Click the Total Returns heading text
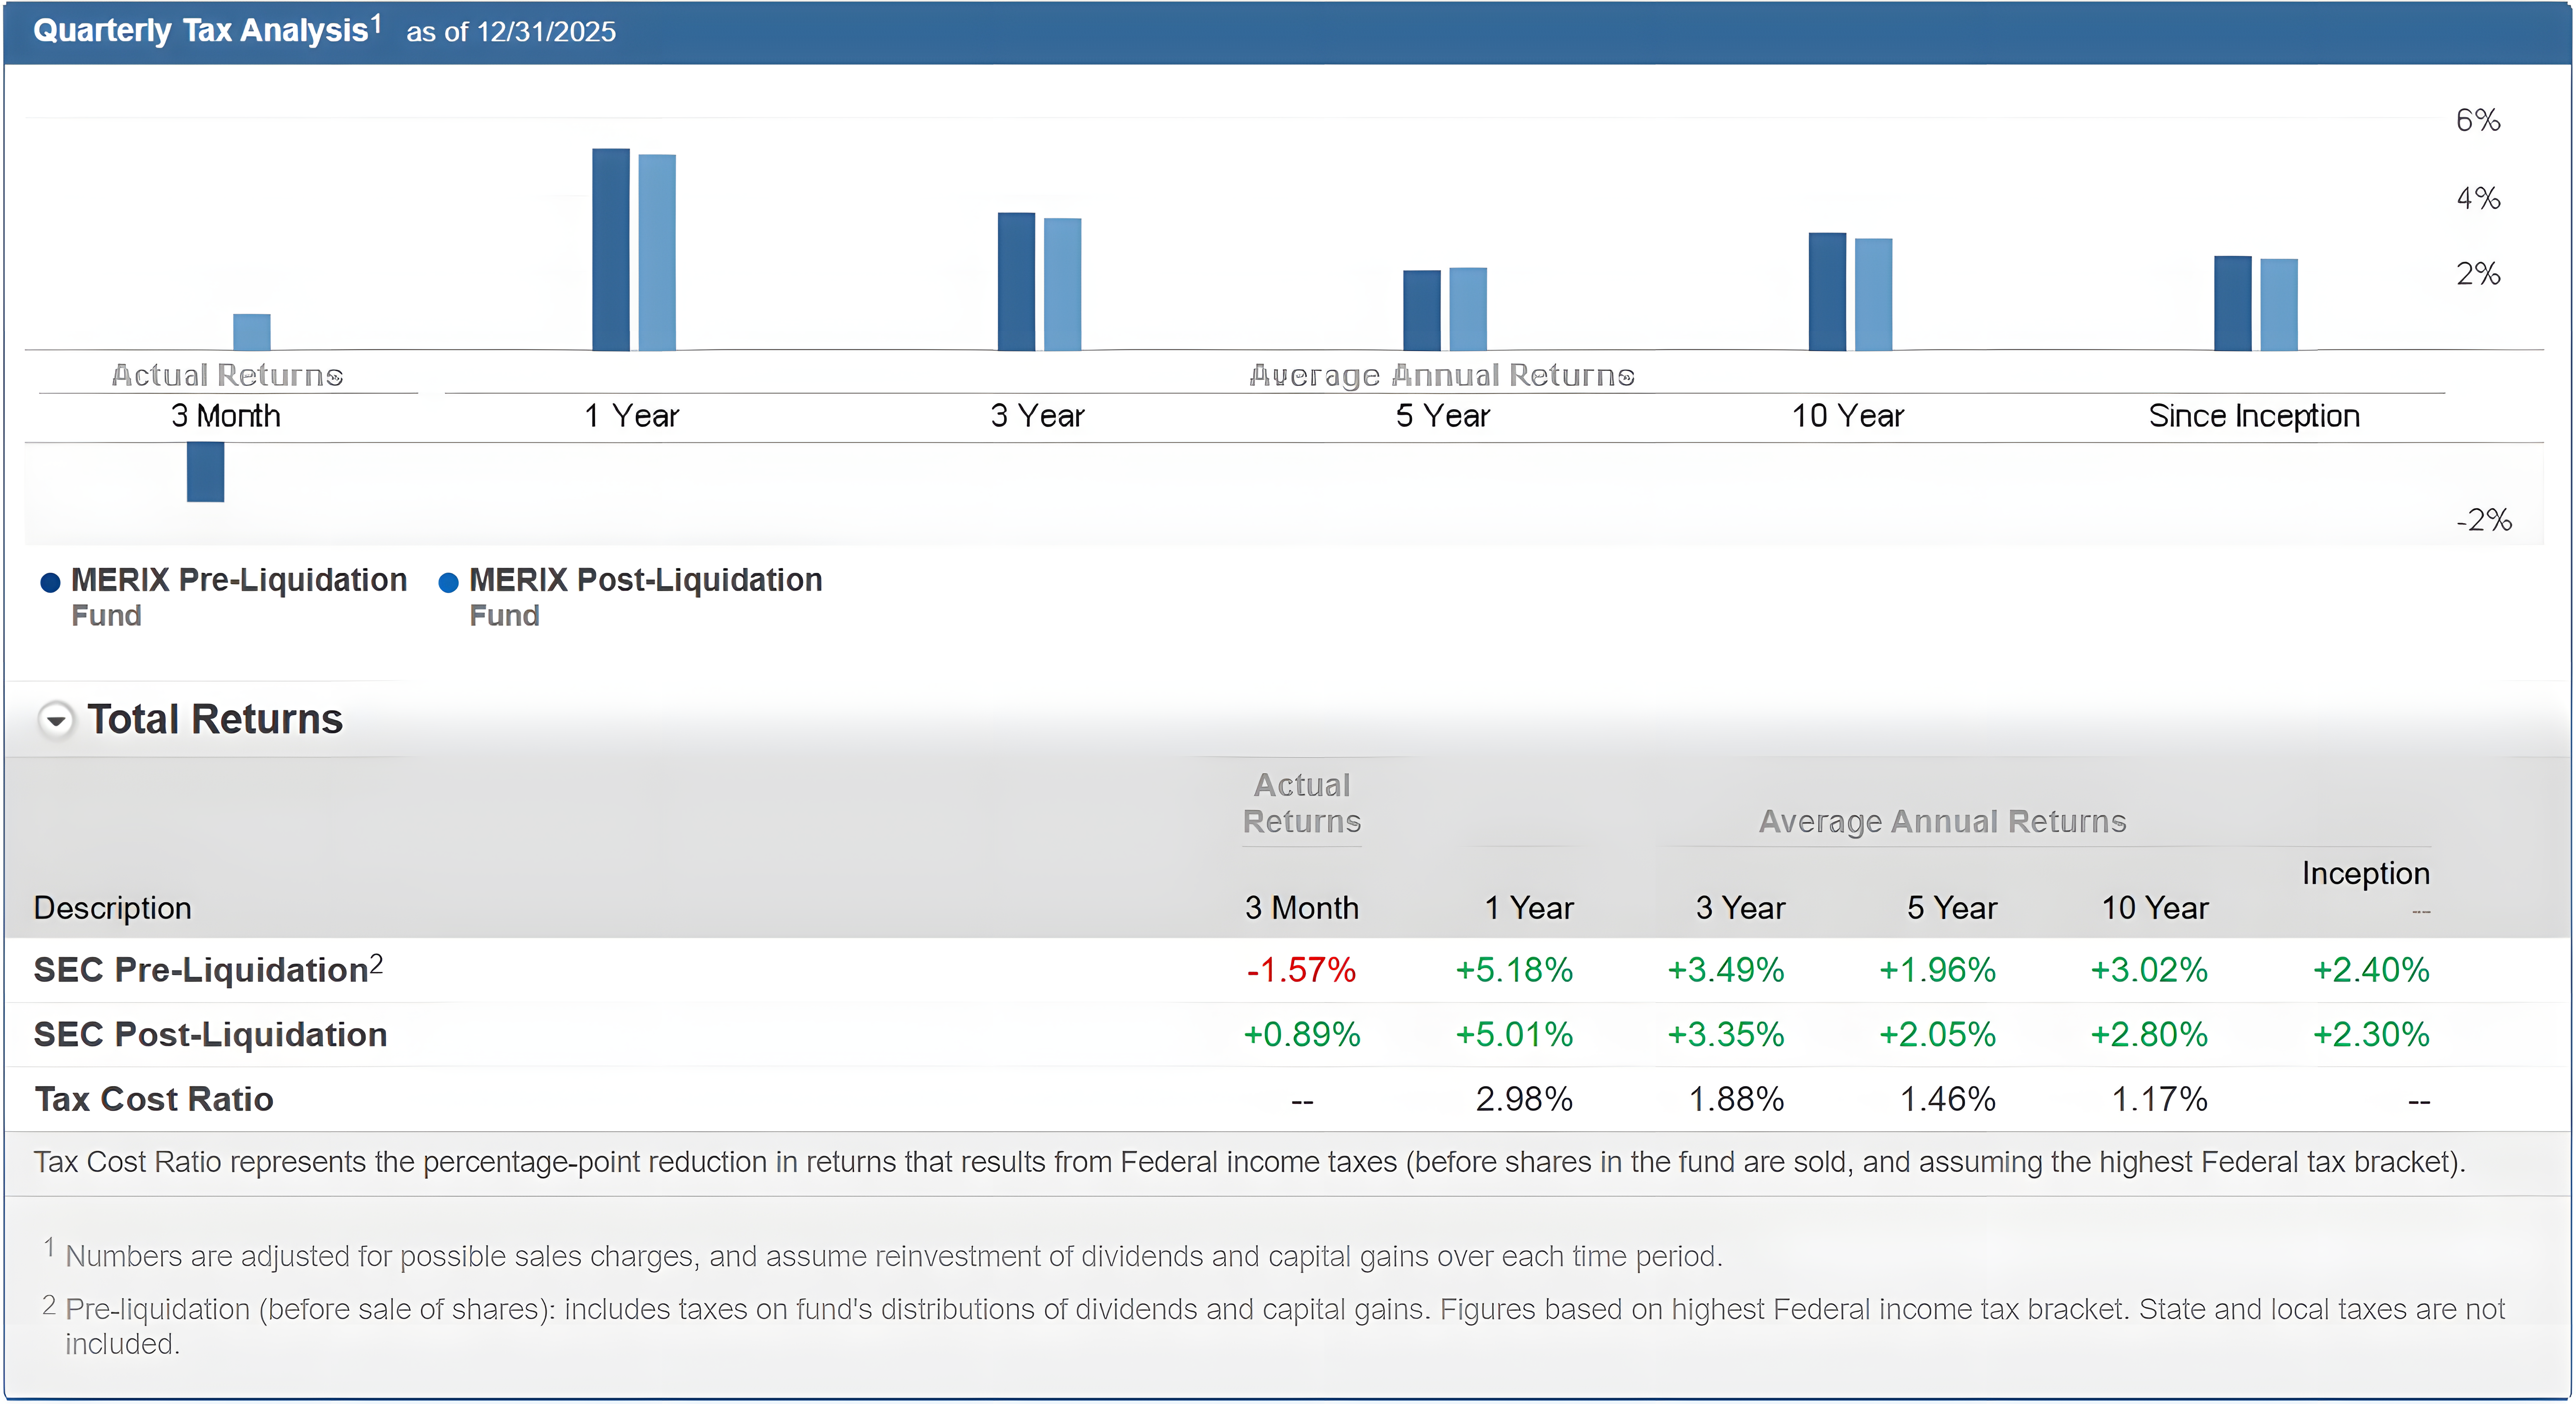 point(214,719)
